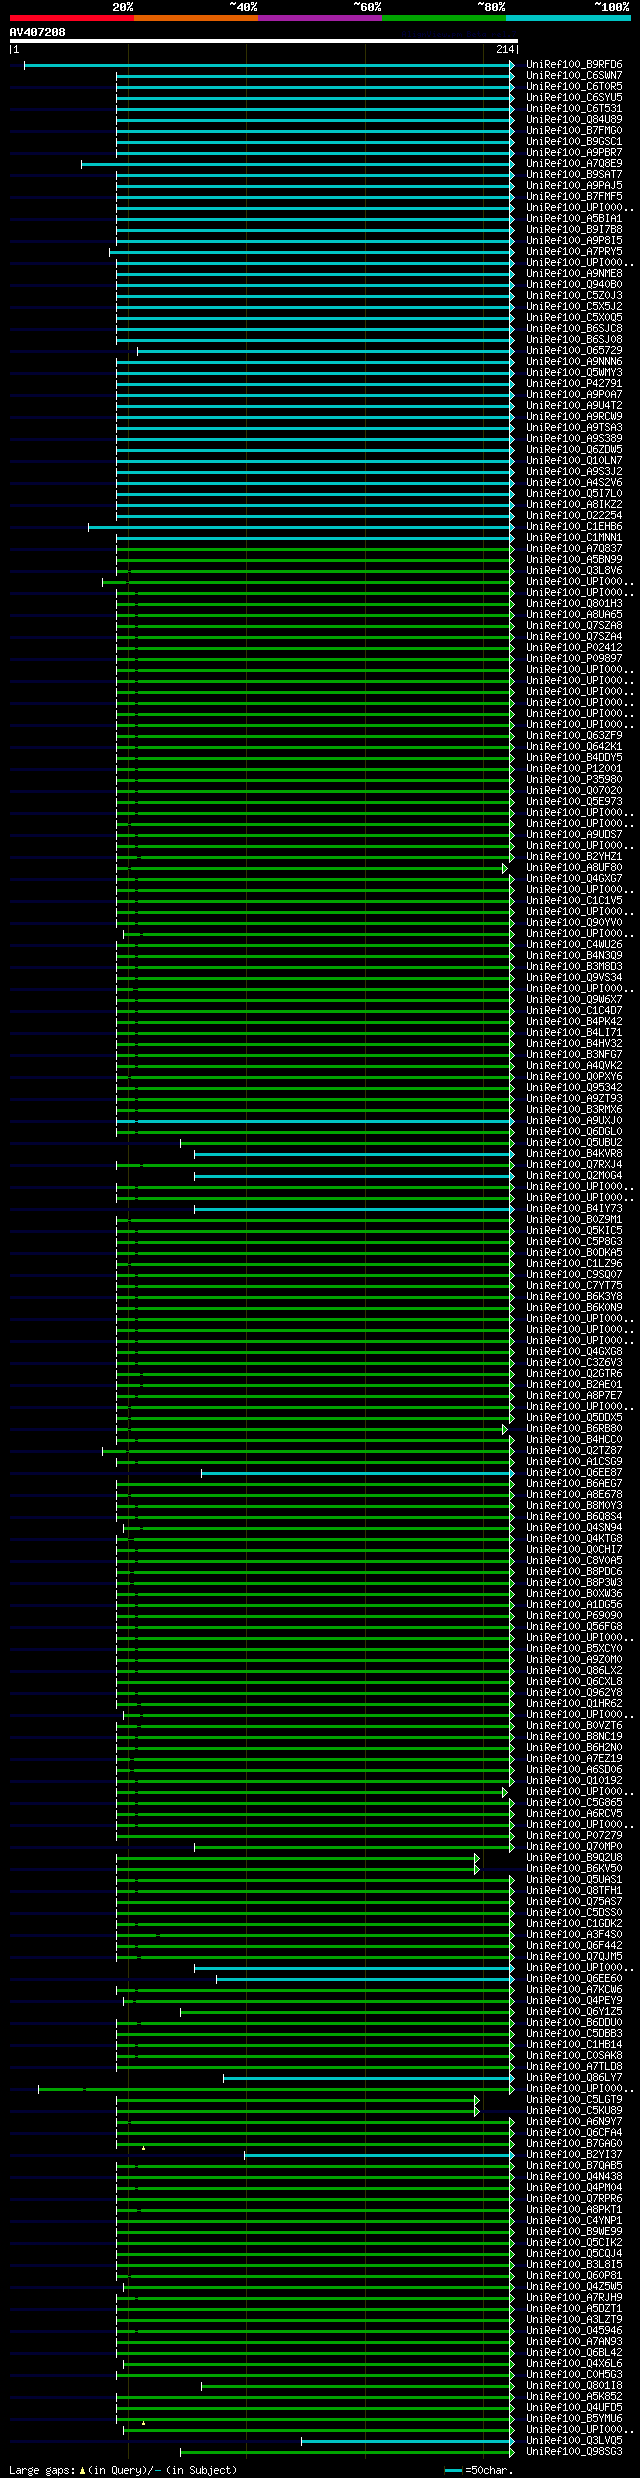Viewport: 640px width, 2478px height.
Task: Click the purple ~60% legend segment
Action: [x=319, y=18]
